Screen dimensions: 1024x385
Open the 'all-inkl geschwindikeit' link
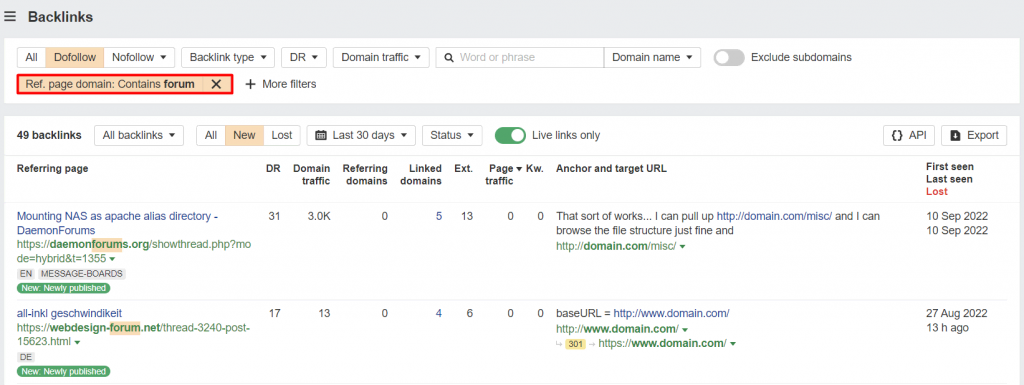(x=69, y=313)
